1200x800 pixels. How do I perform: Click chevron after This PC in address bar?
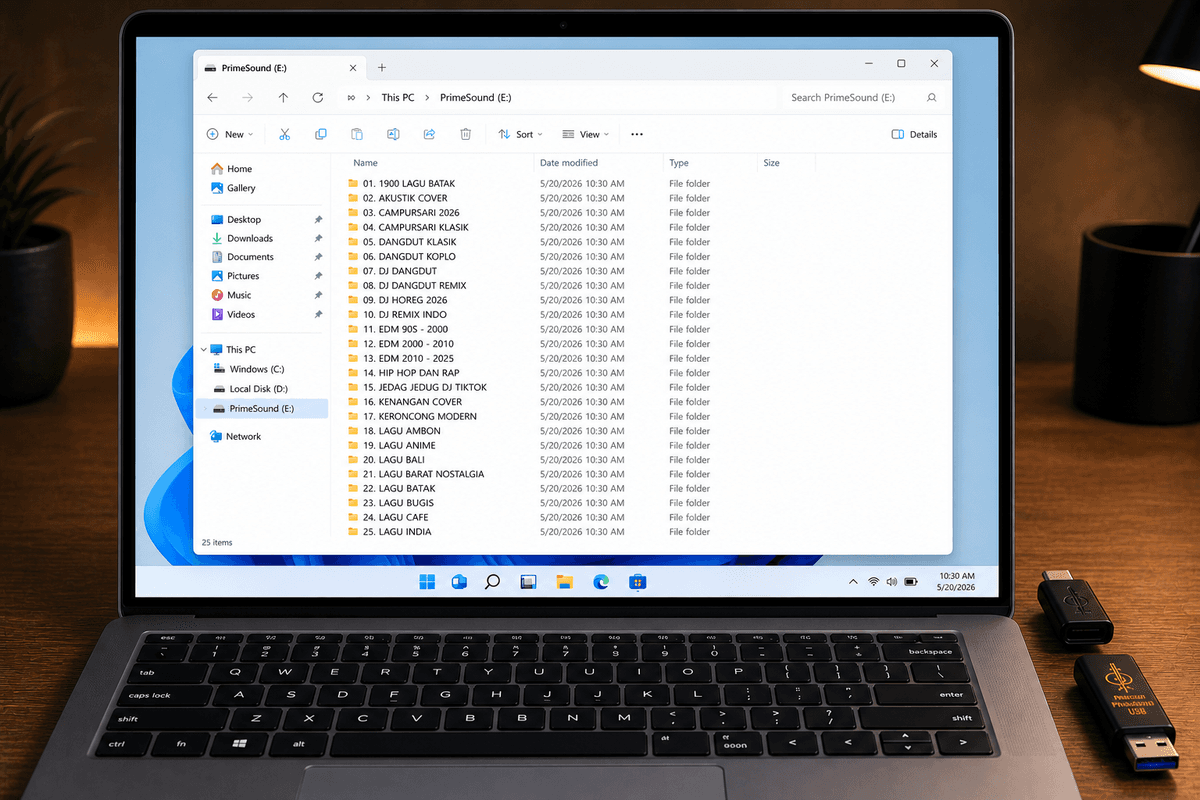coord(427,98)
